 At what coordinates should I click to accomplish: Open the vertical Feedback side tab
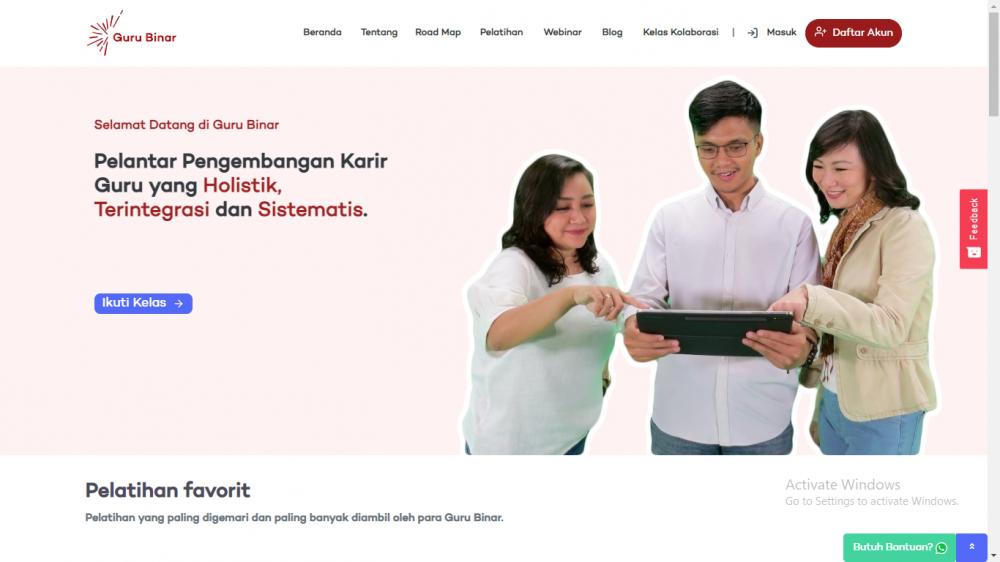pos(973,228)
